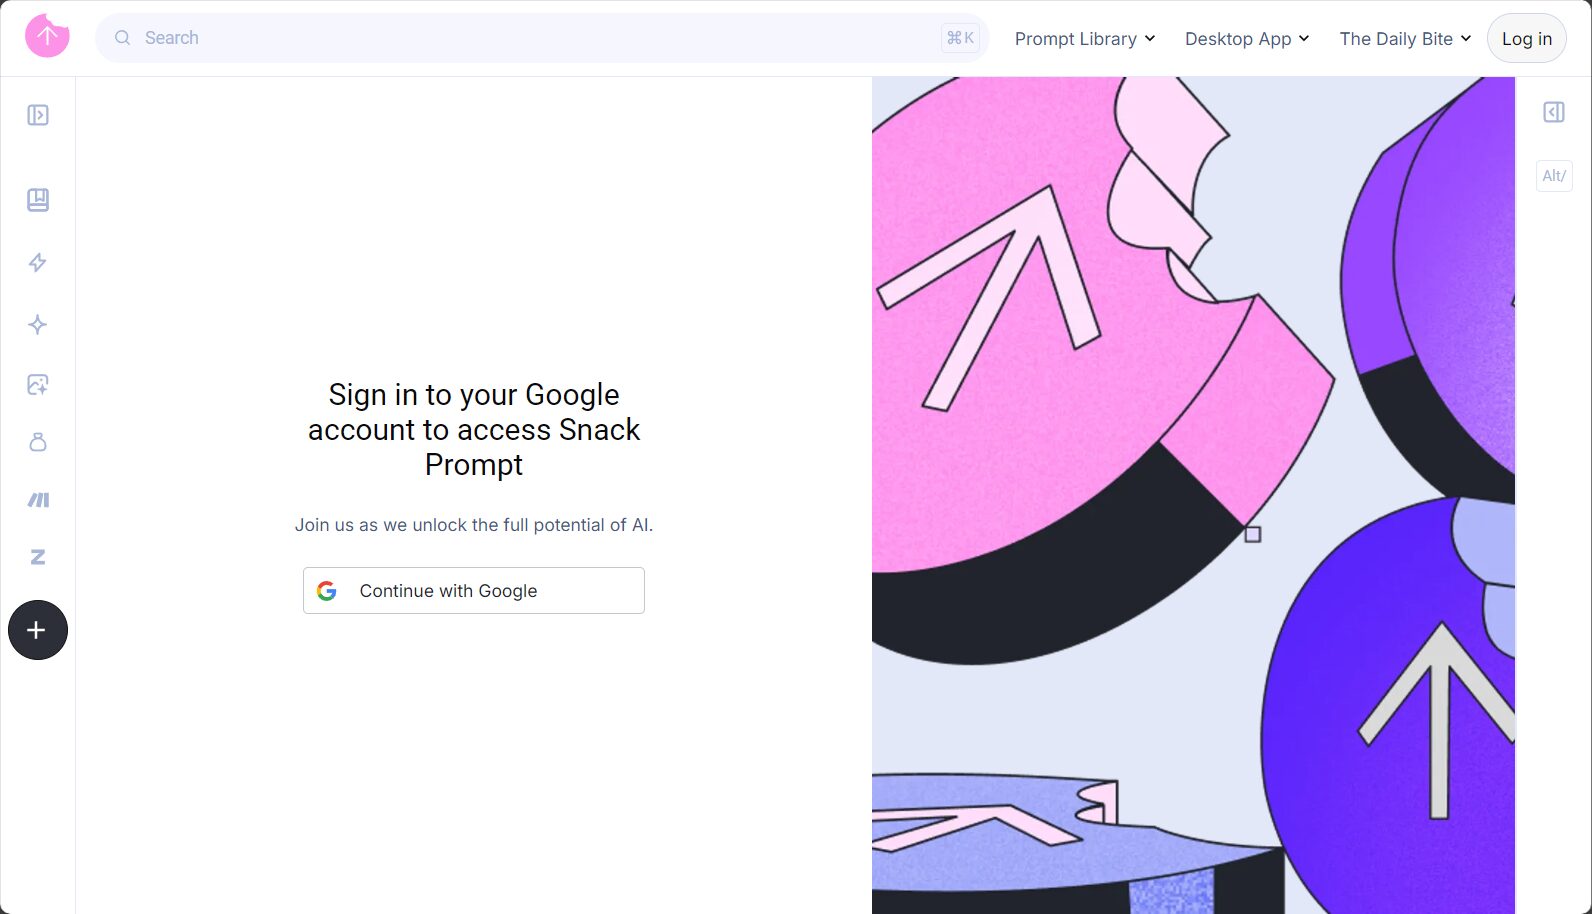Open the sparkle star sidebar icon
This screenshot has width=1592, height=914.
click(x=38, y=324)
